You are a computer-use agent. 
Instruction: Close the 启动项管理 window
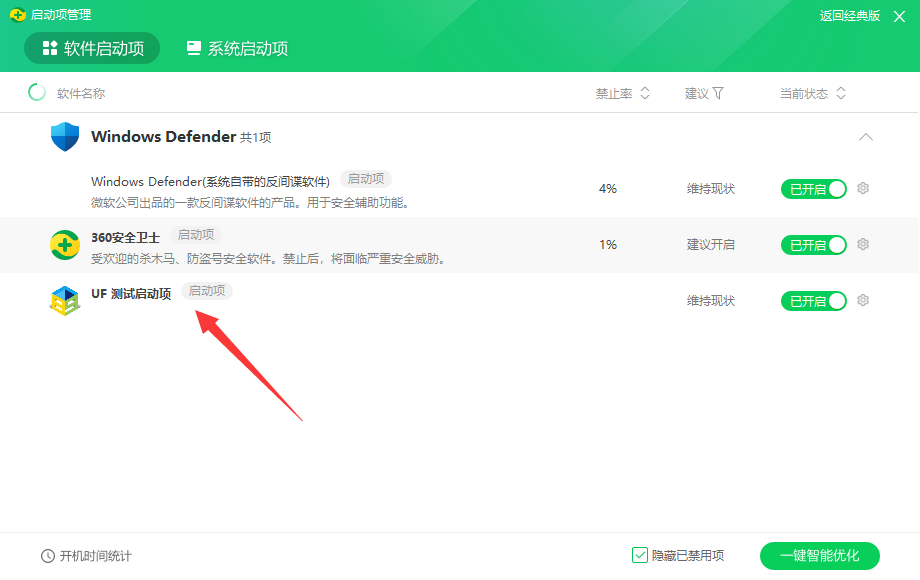[899, 16]
